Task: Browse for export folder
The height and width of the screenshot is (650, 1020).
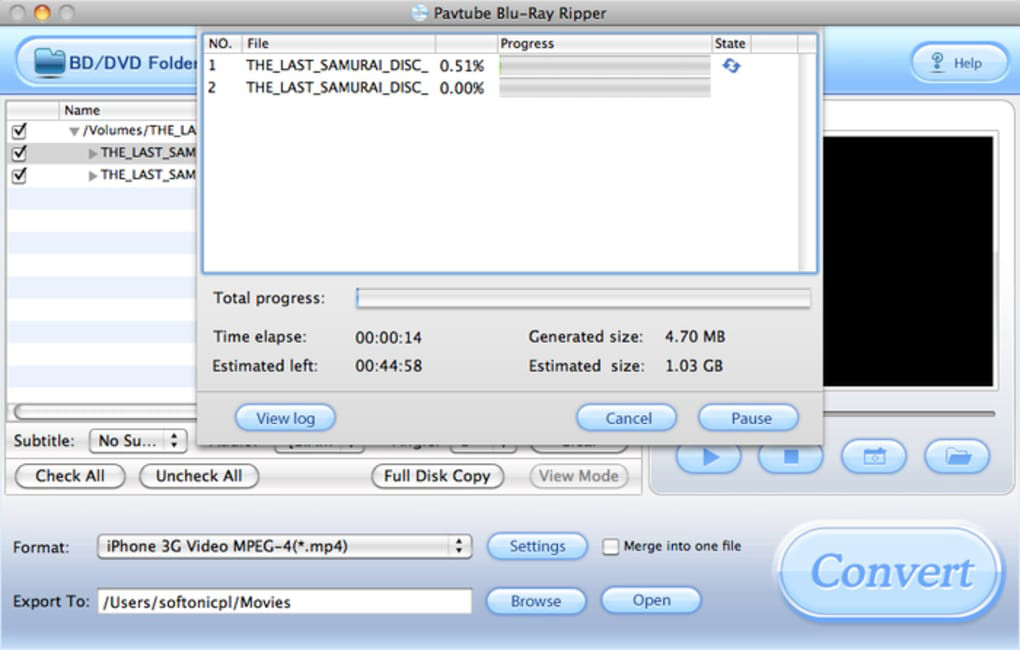Action: tap(536, 601)
